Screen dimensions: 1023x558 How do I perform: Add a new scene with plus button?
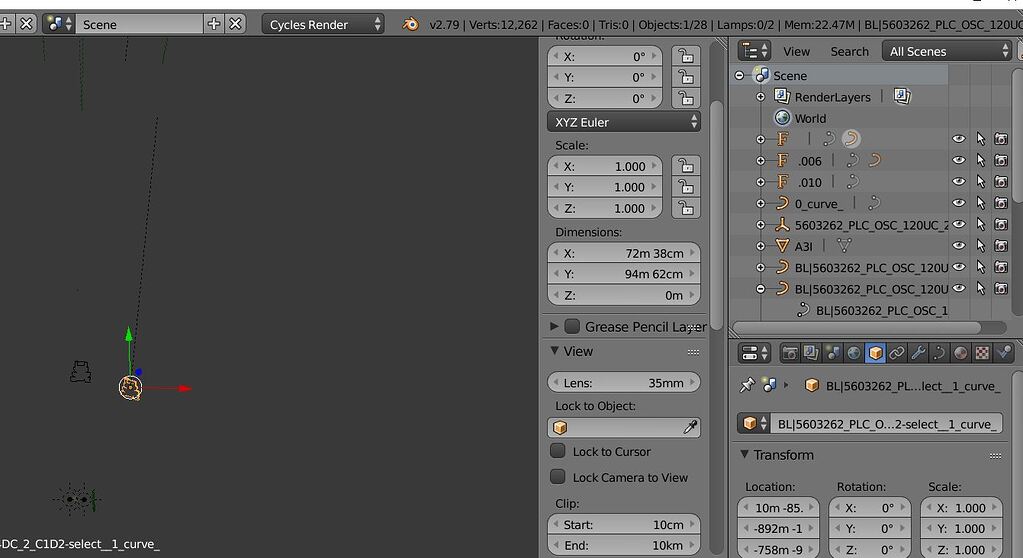[213, 24]
